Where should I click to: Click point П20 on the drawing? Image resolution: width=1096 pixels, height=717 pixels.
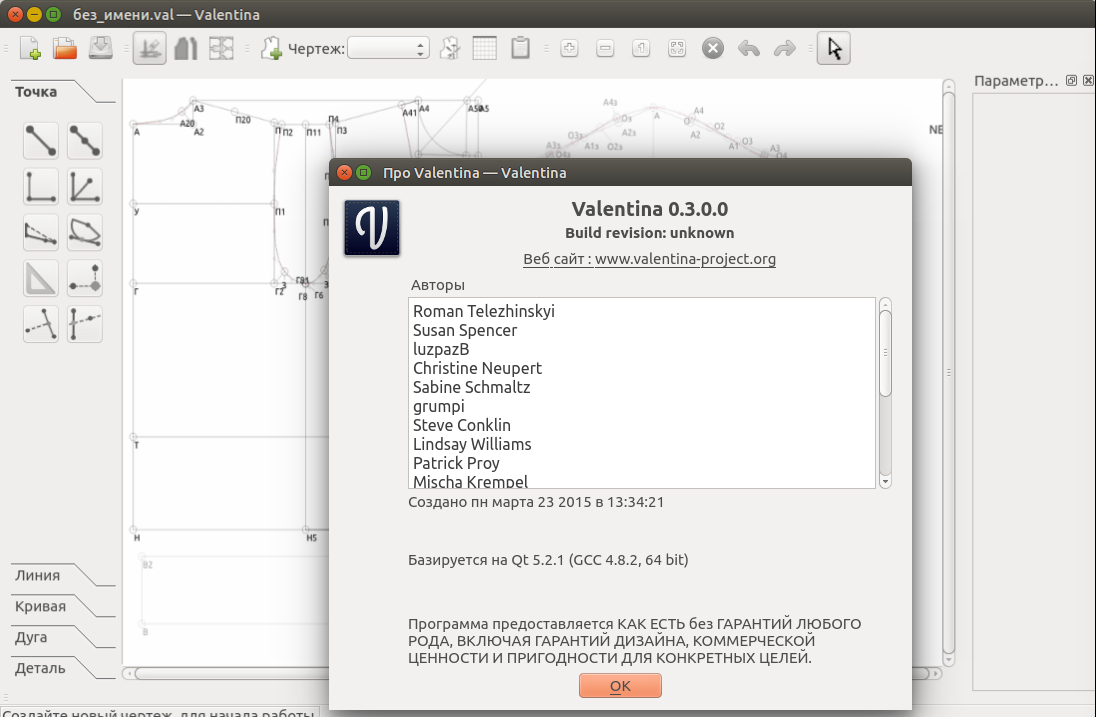point(236,112)
